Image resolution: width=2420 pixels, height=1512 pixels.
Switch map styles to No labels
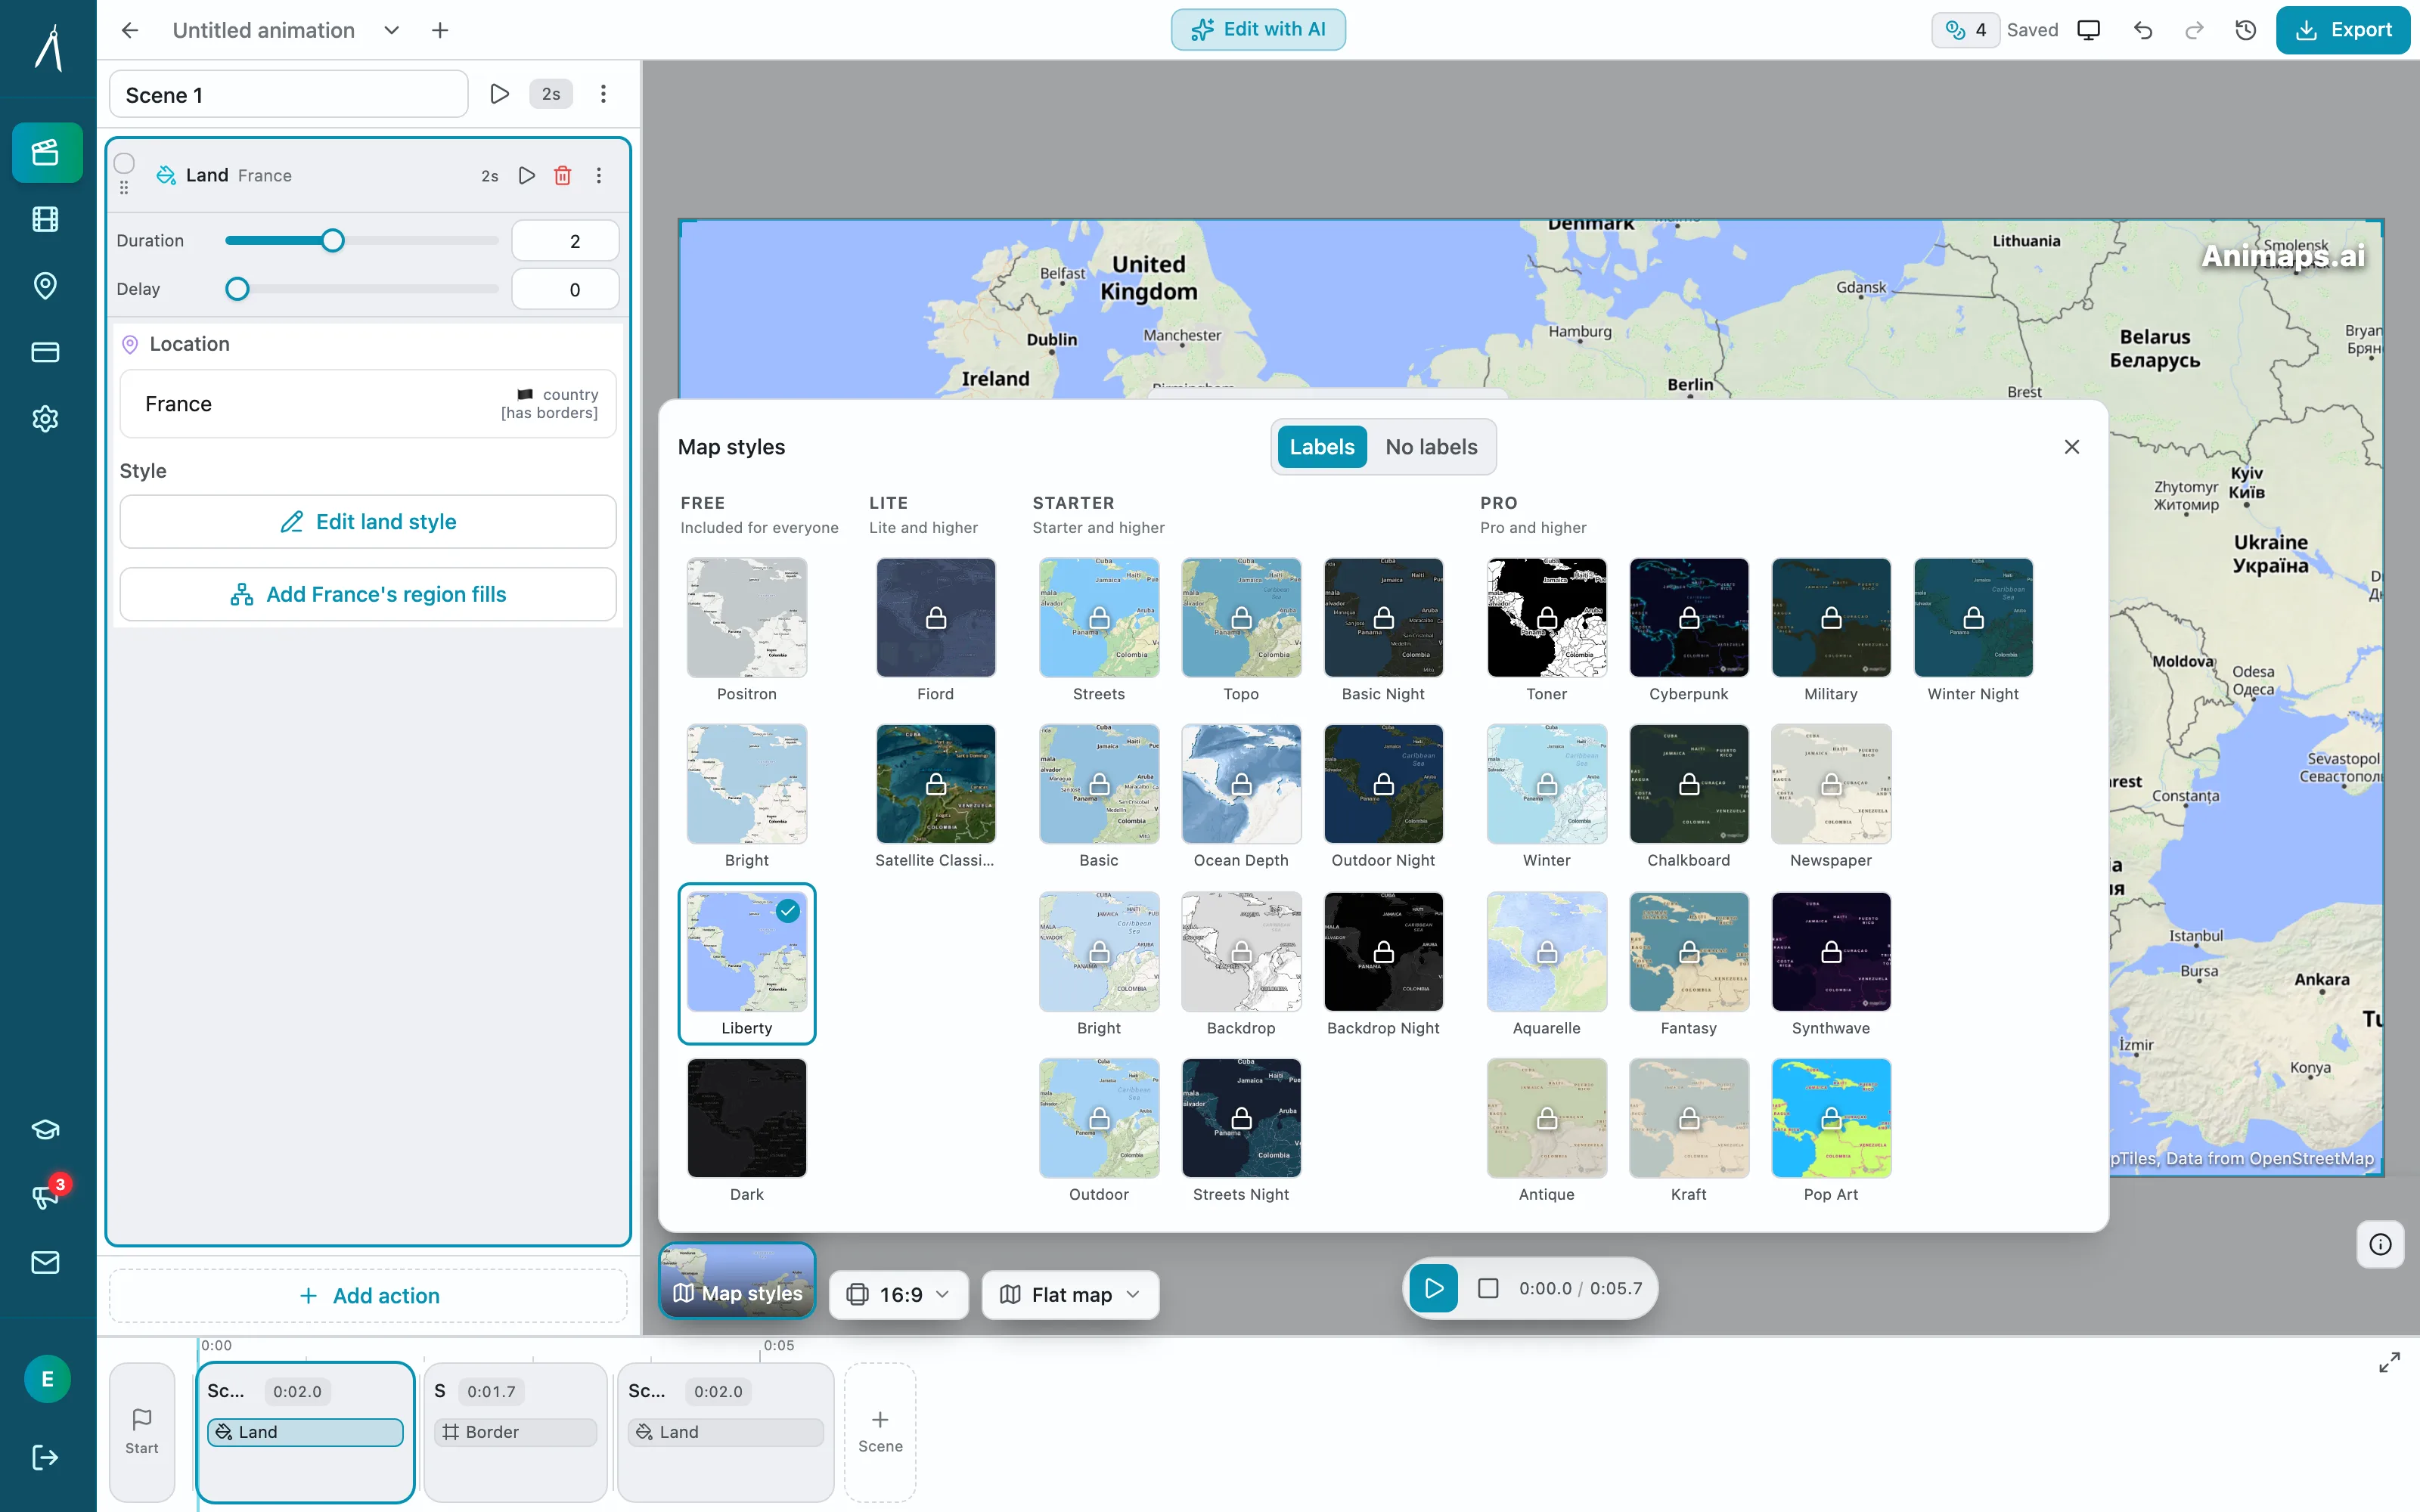(x=1431, y=447)
